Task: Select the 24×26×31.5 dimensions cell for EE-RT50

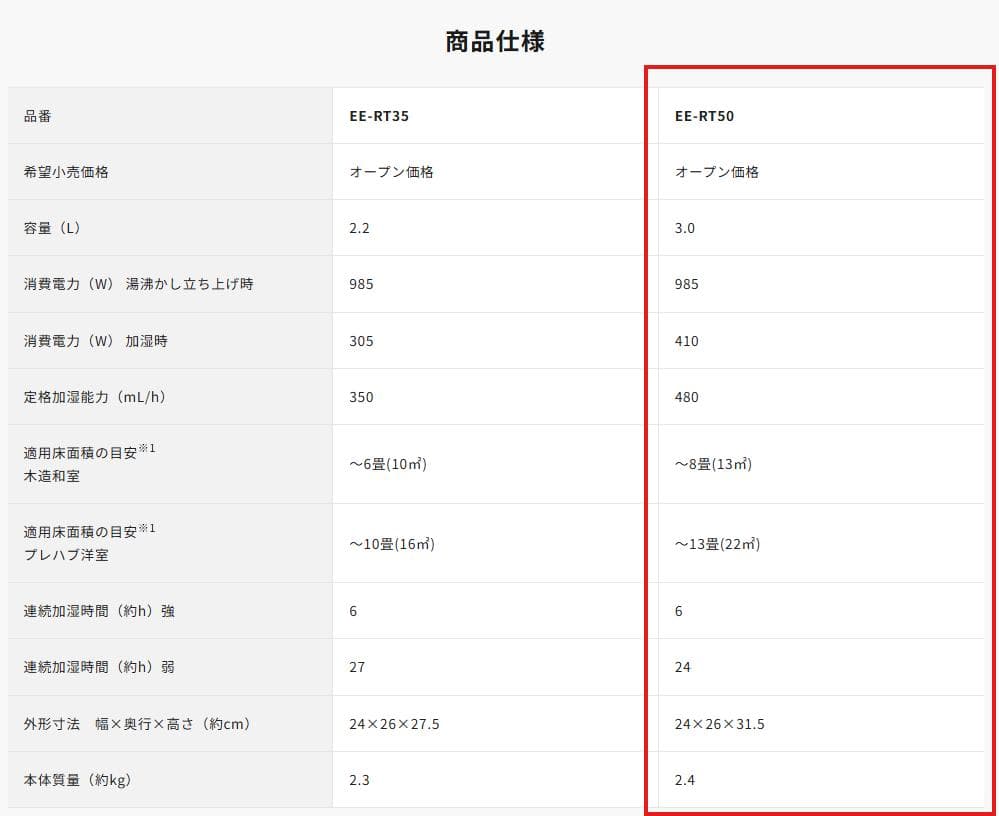Action: coord(719,723)
